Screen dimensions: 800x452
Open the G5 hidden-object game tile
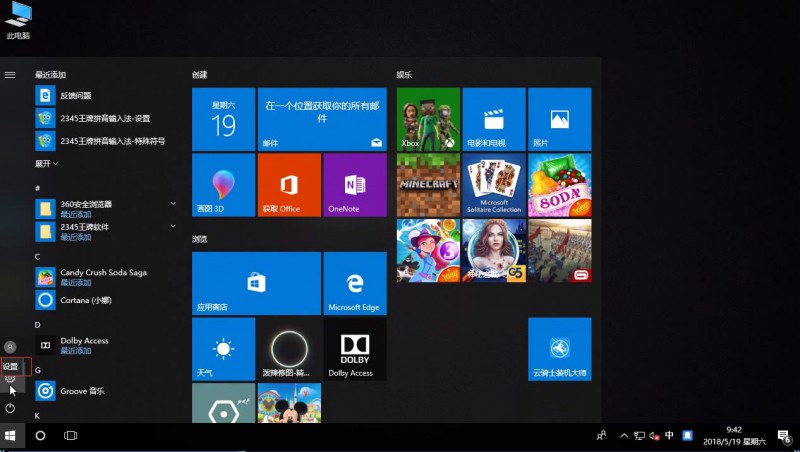point(494,250)
